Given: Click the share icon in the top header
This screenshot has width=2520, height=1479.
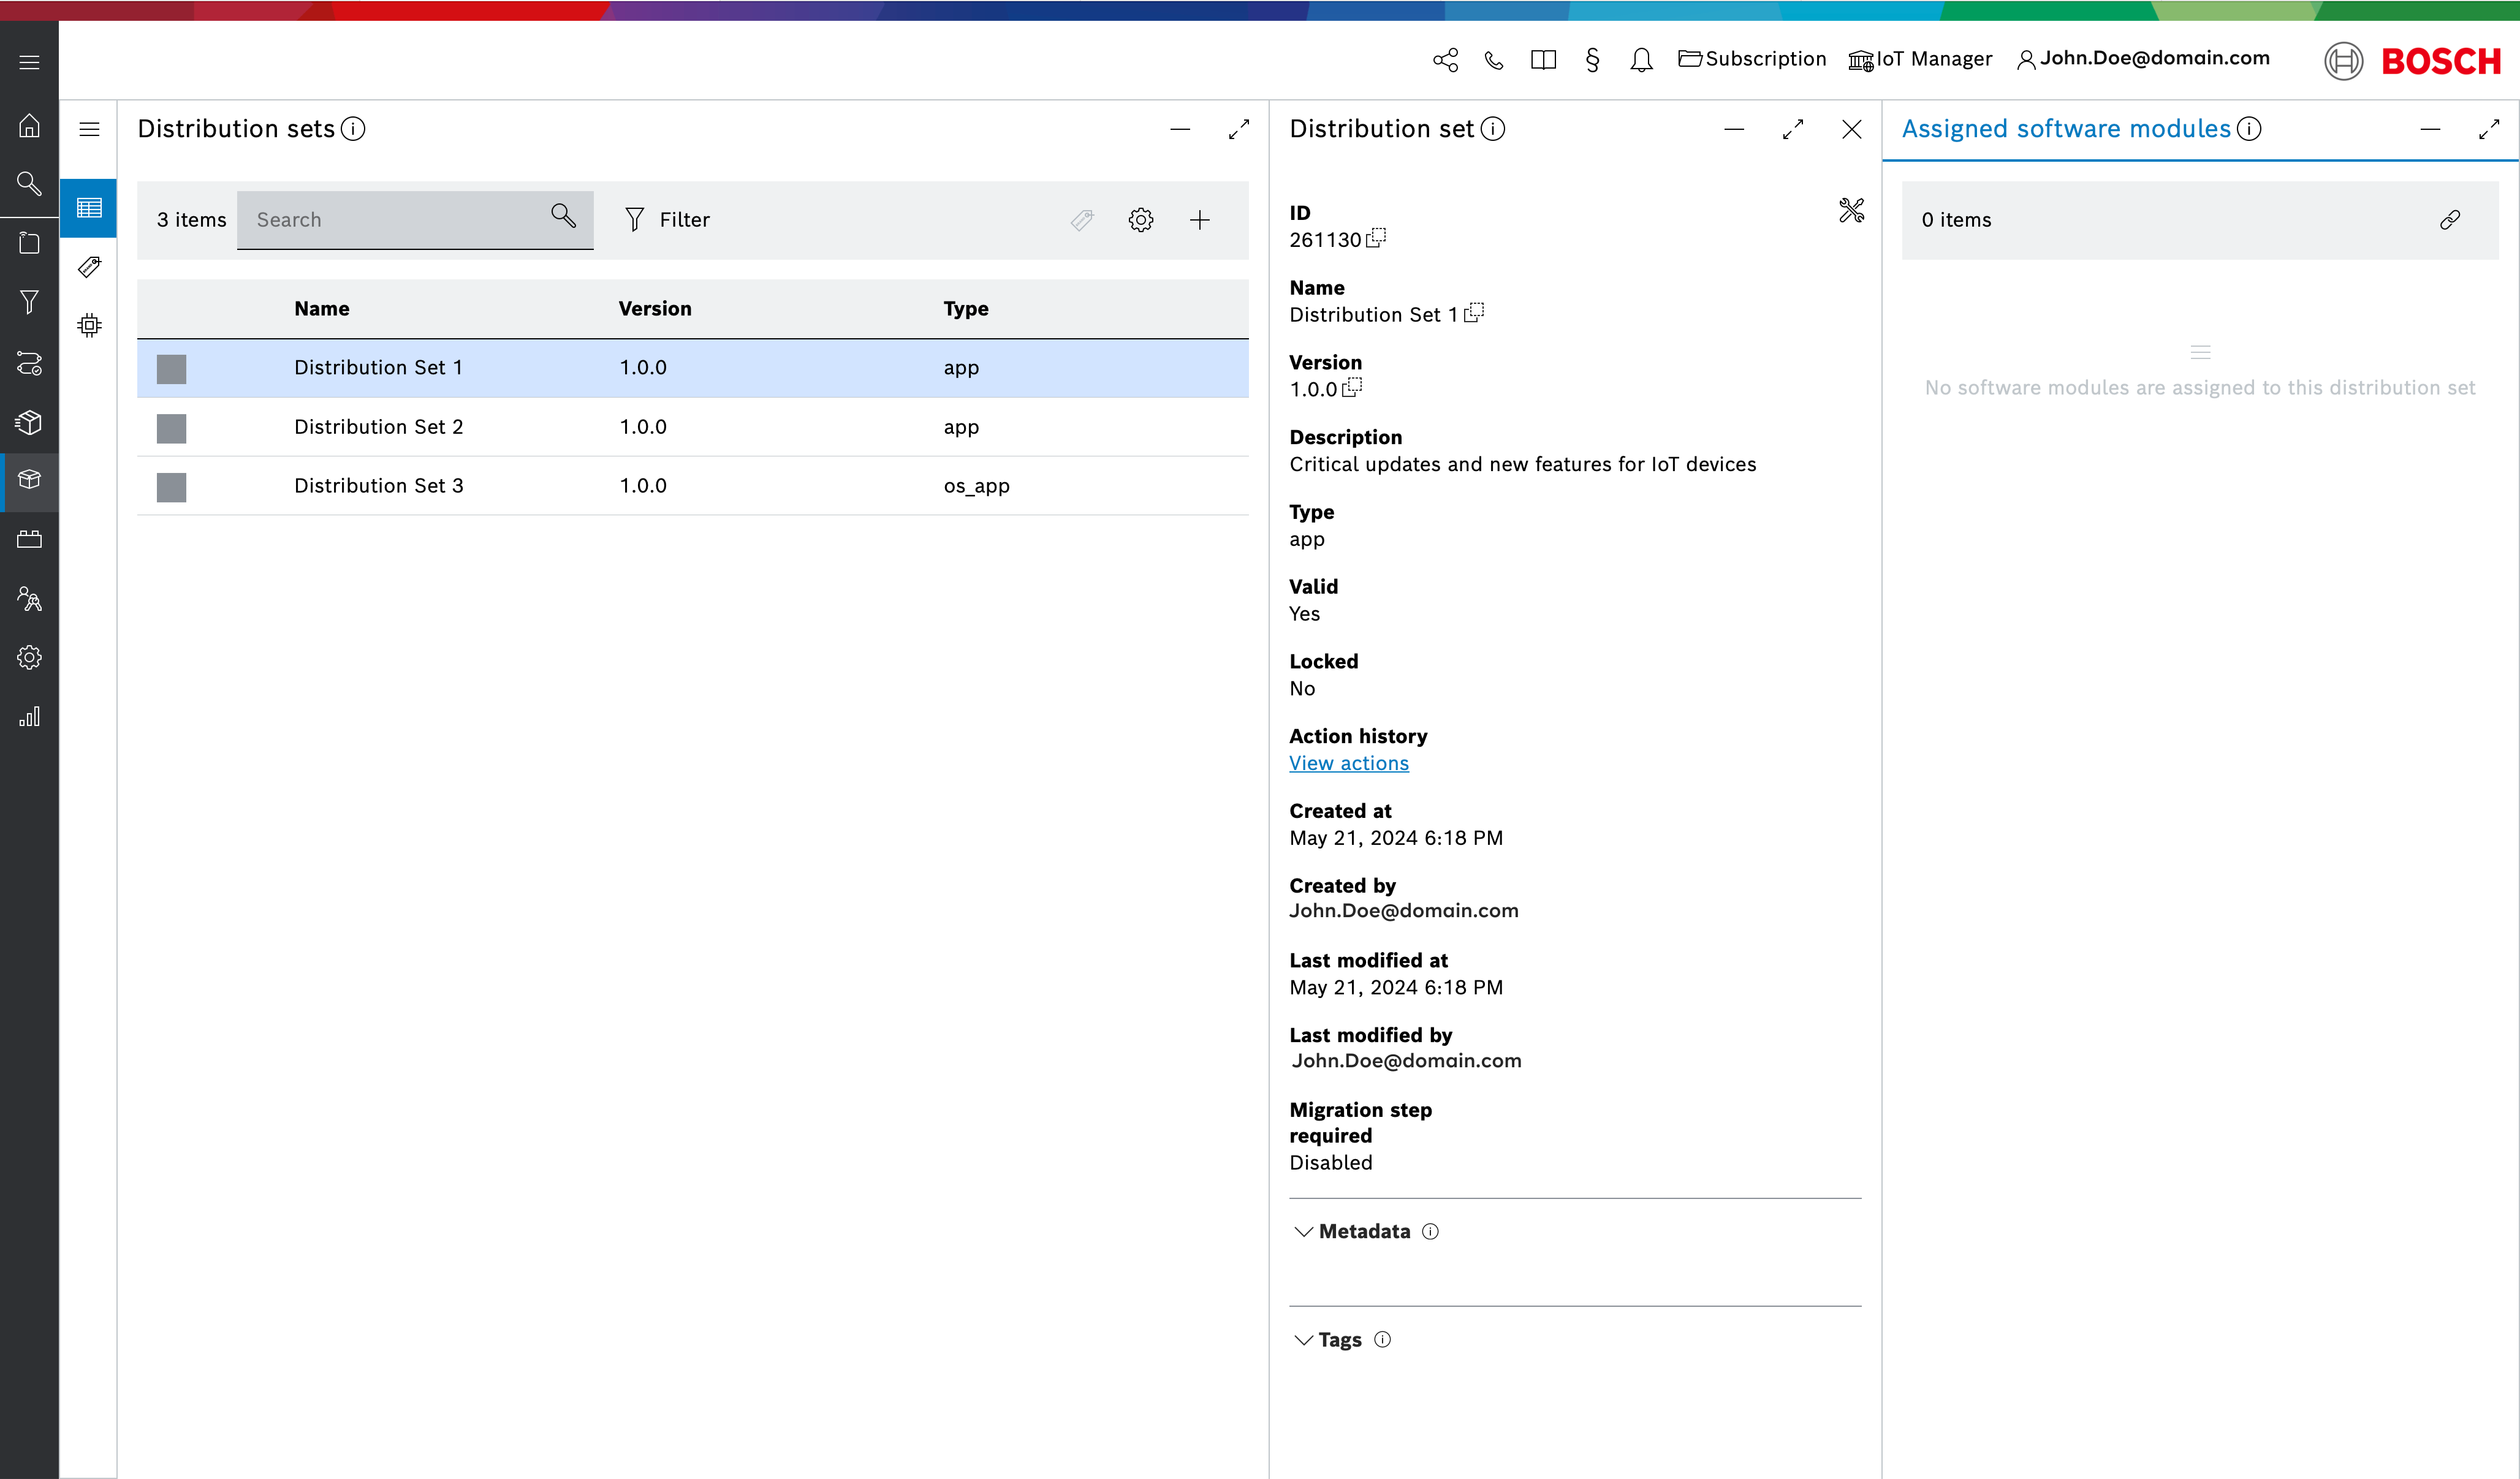Looking at the screenshot, I should coord(1445,60).
